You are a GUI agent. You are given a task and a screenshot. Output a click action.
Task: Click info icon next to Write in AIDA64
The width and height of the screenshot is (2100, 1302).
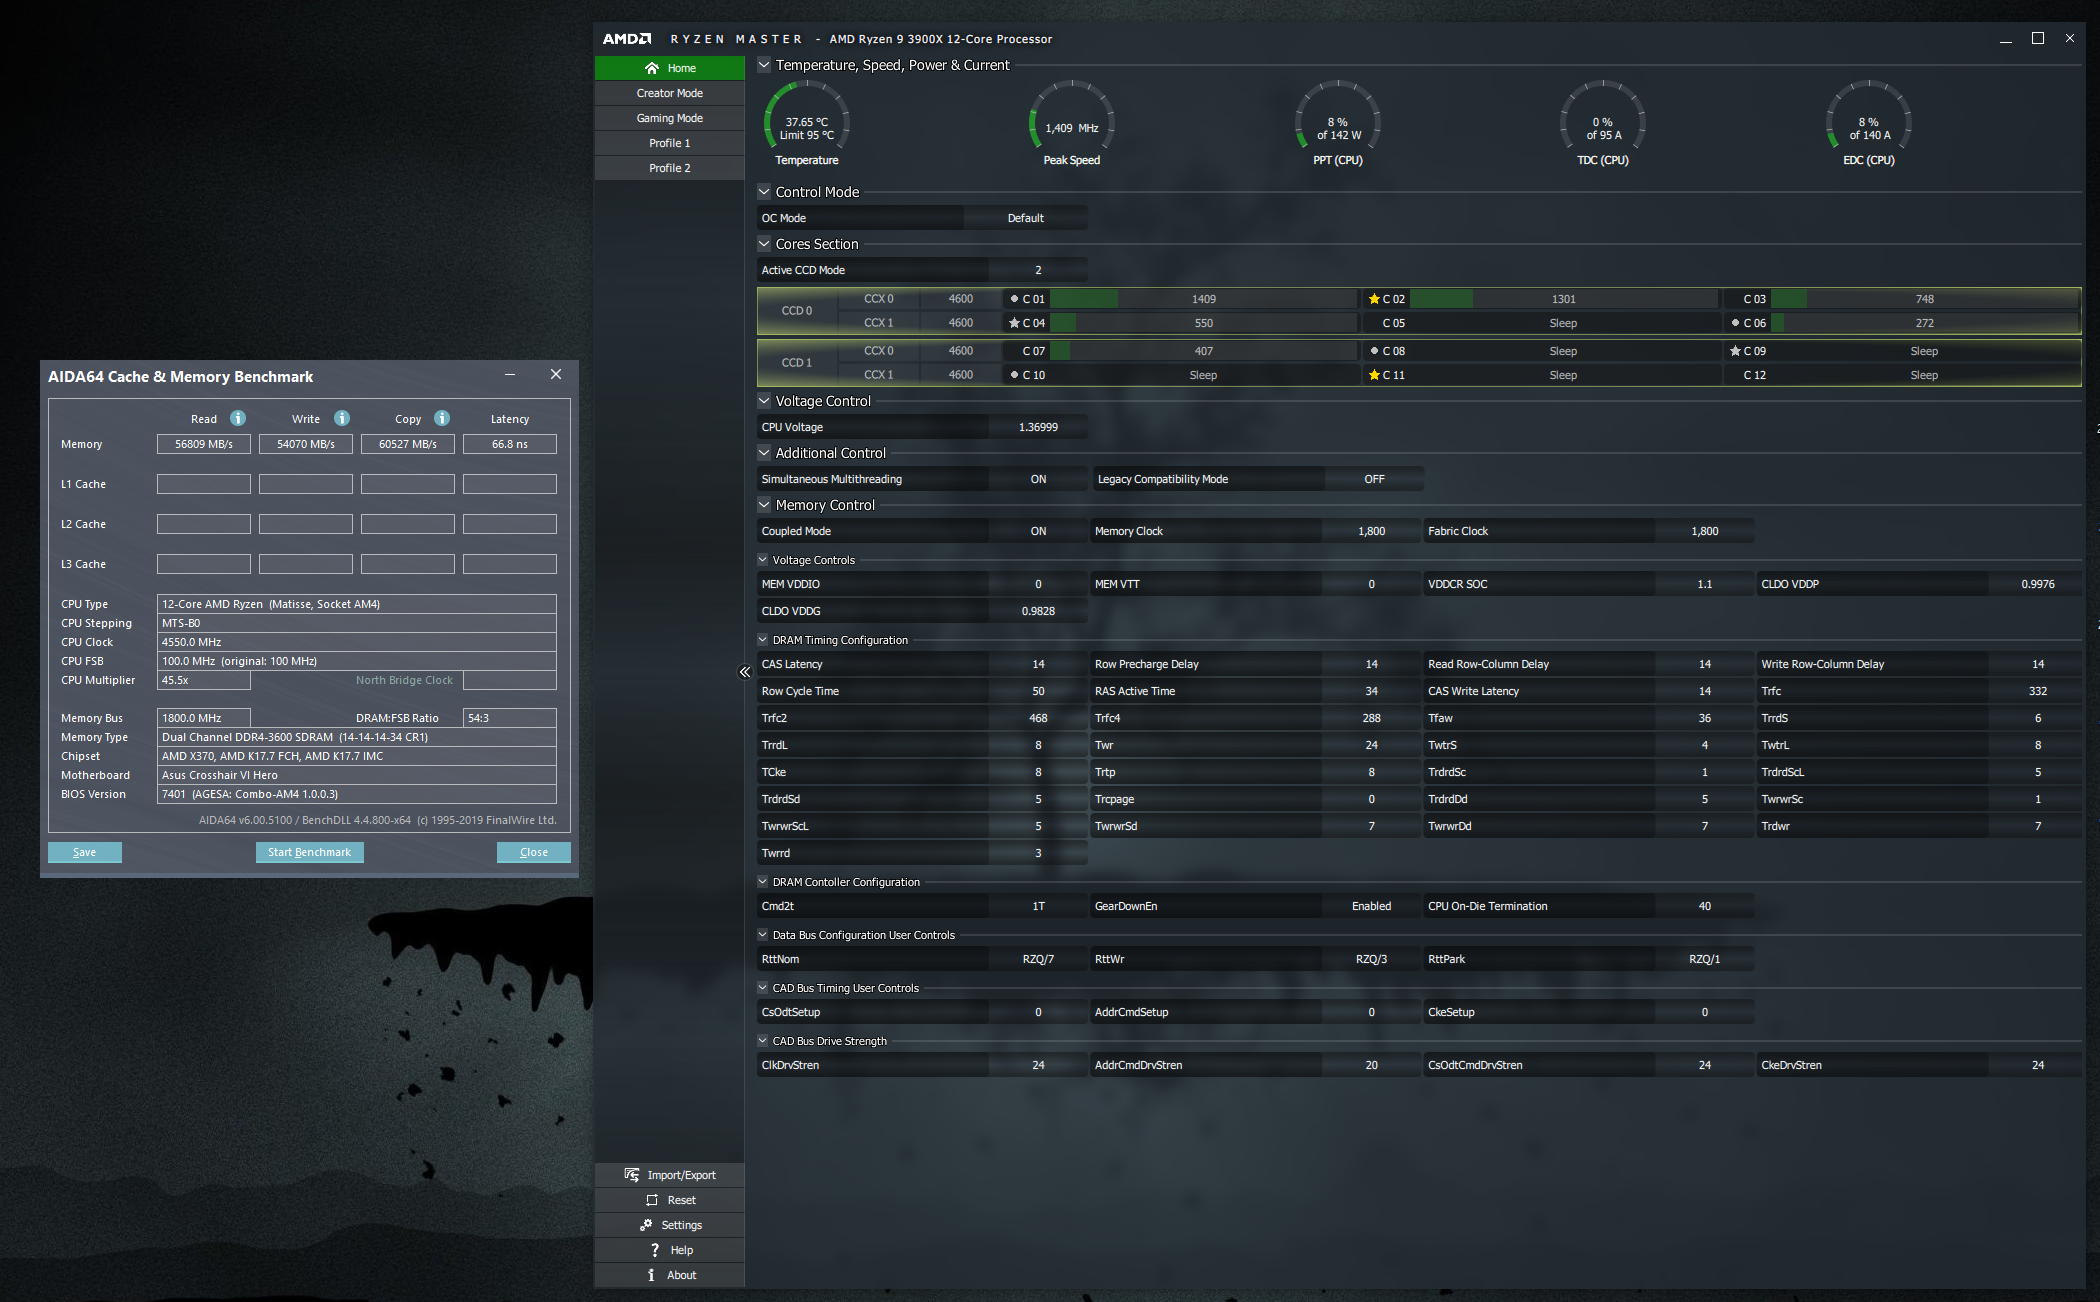[342, 418]
